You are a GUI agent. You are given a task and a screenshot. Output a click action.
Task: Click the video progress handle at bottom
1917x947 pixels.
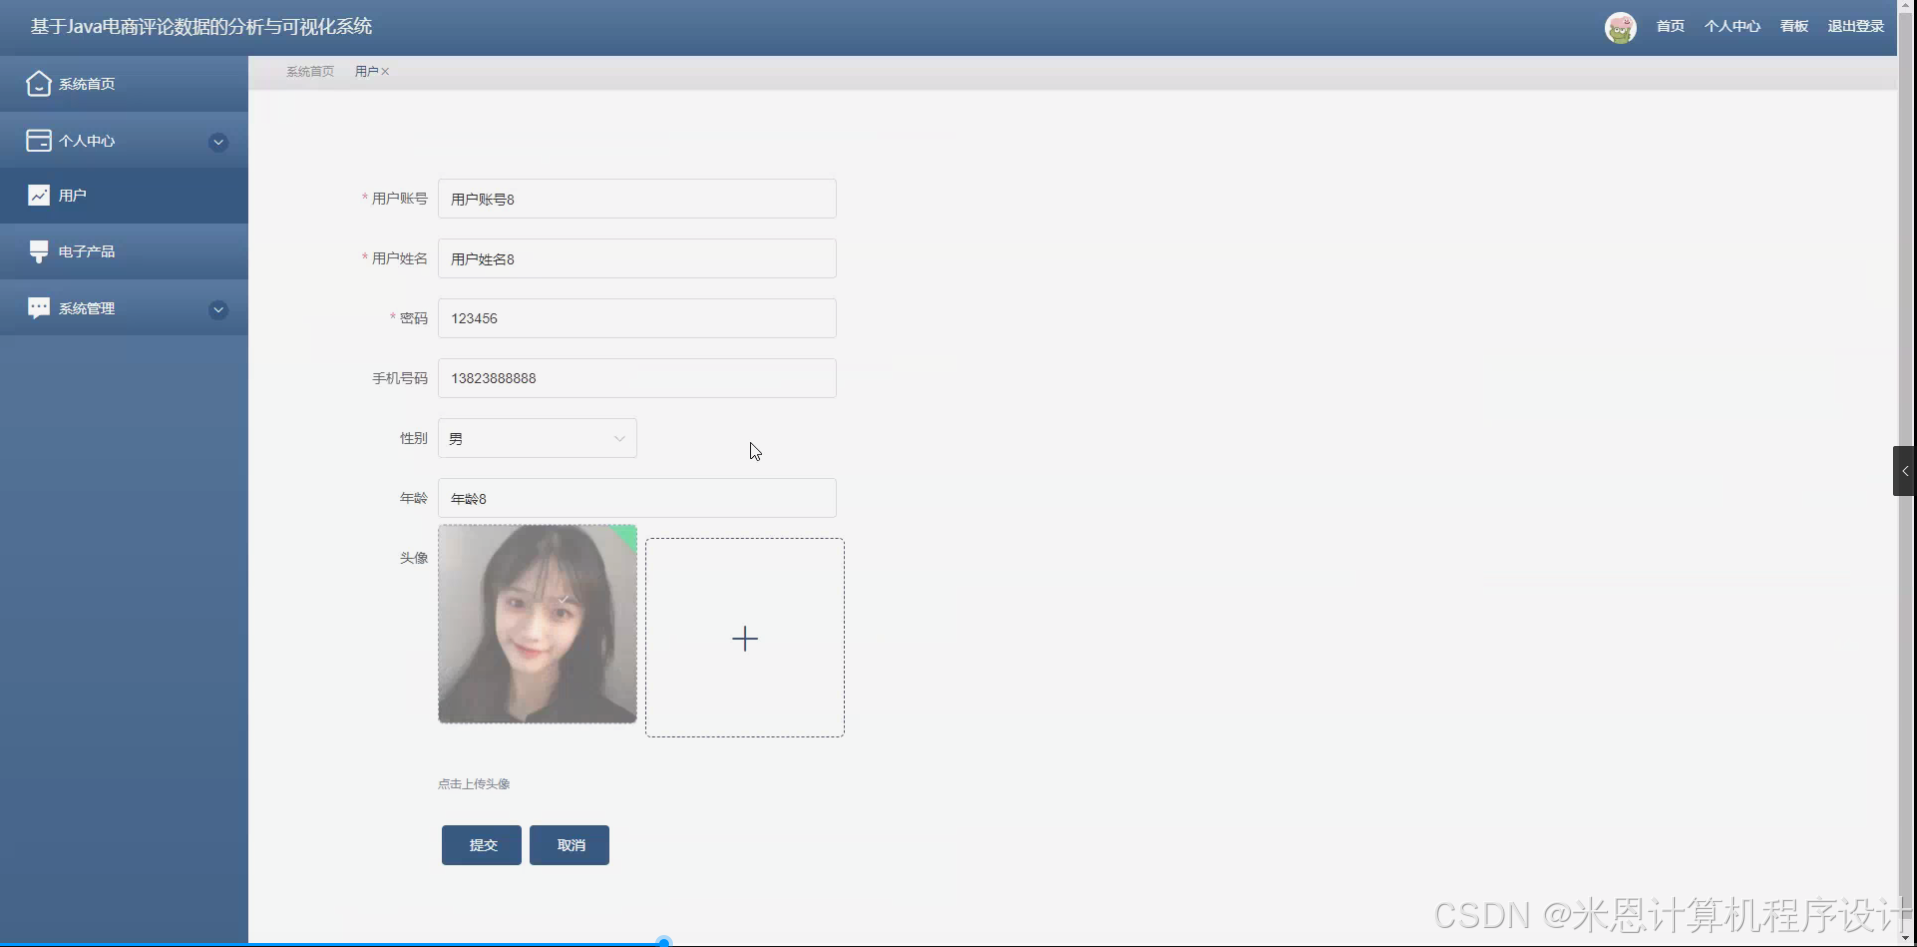point(664,943)
